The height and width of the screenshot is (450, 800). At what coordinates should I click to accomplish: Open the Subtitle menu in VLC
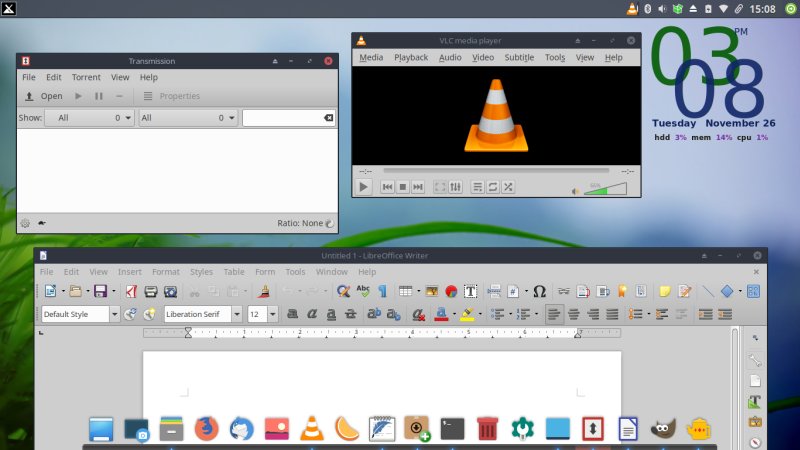click(x=519, y=57)
